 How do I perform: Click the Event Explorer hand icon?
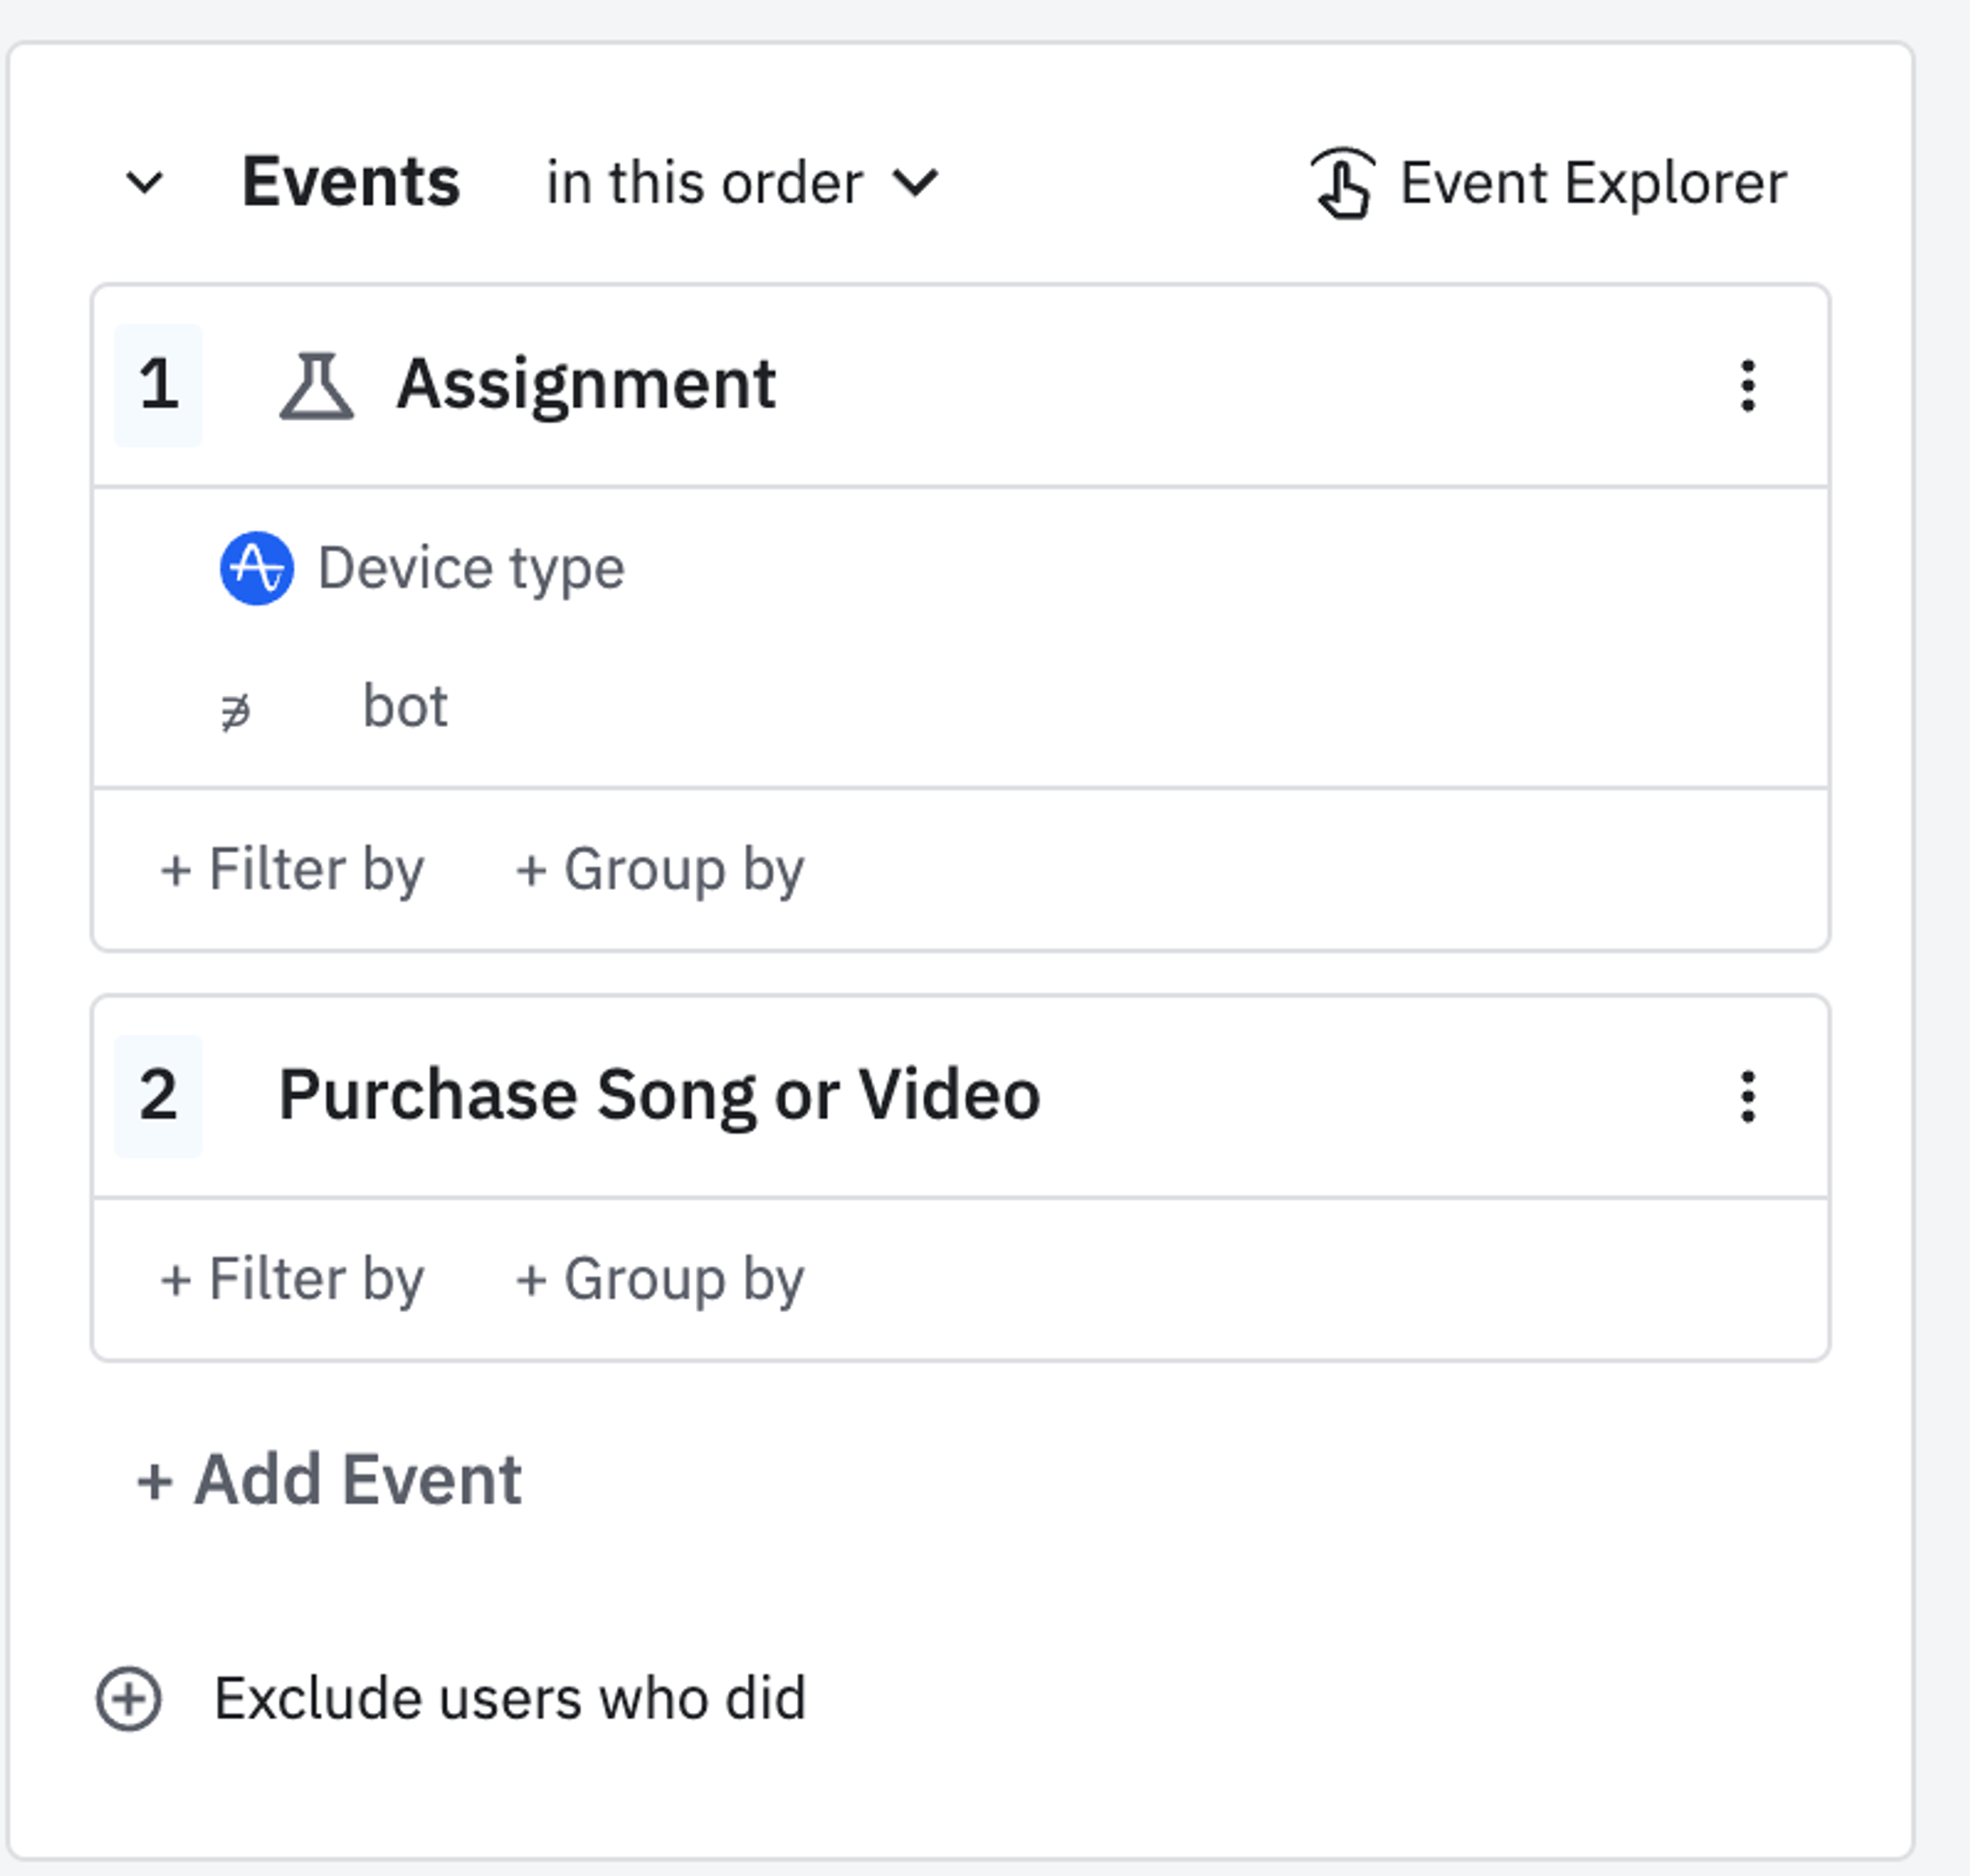(1343, 183)
